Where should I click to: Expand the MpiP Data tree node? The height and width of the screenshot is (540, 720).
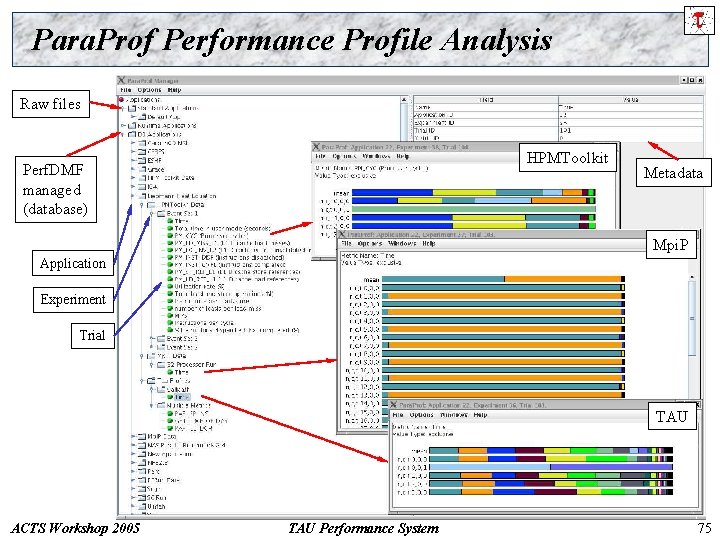point(133,436)
